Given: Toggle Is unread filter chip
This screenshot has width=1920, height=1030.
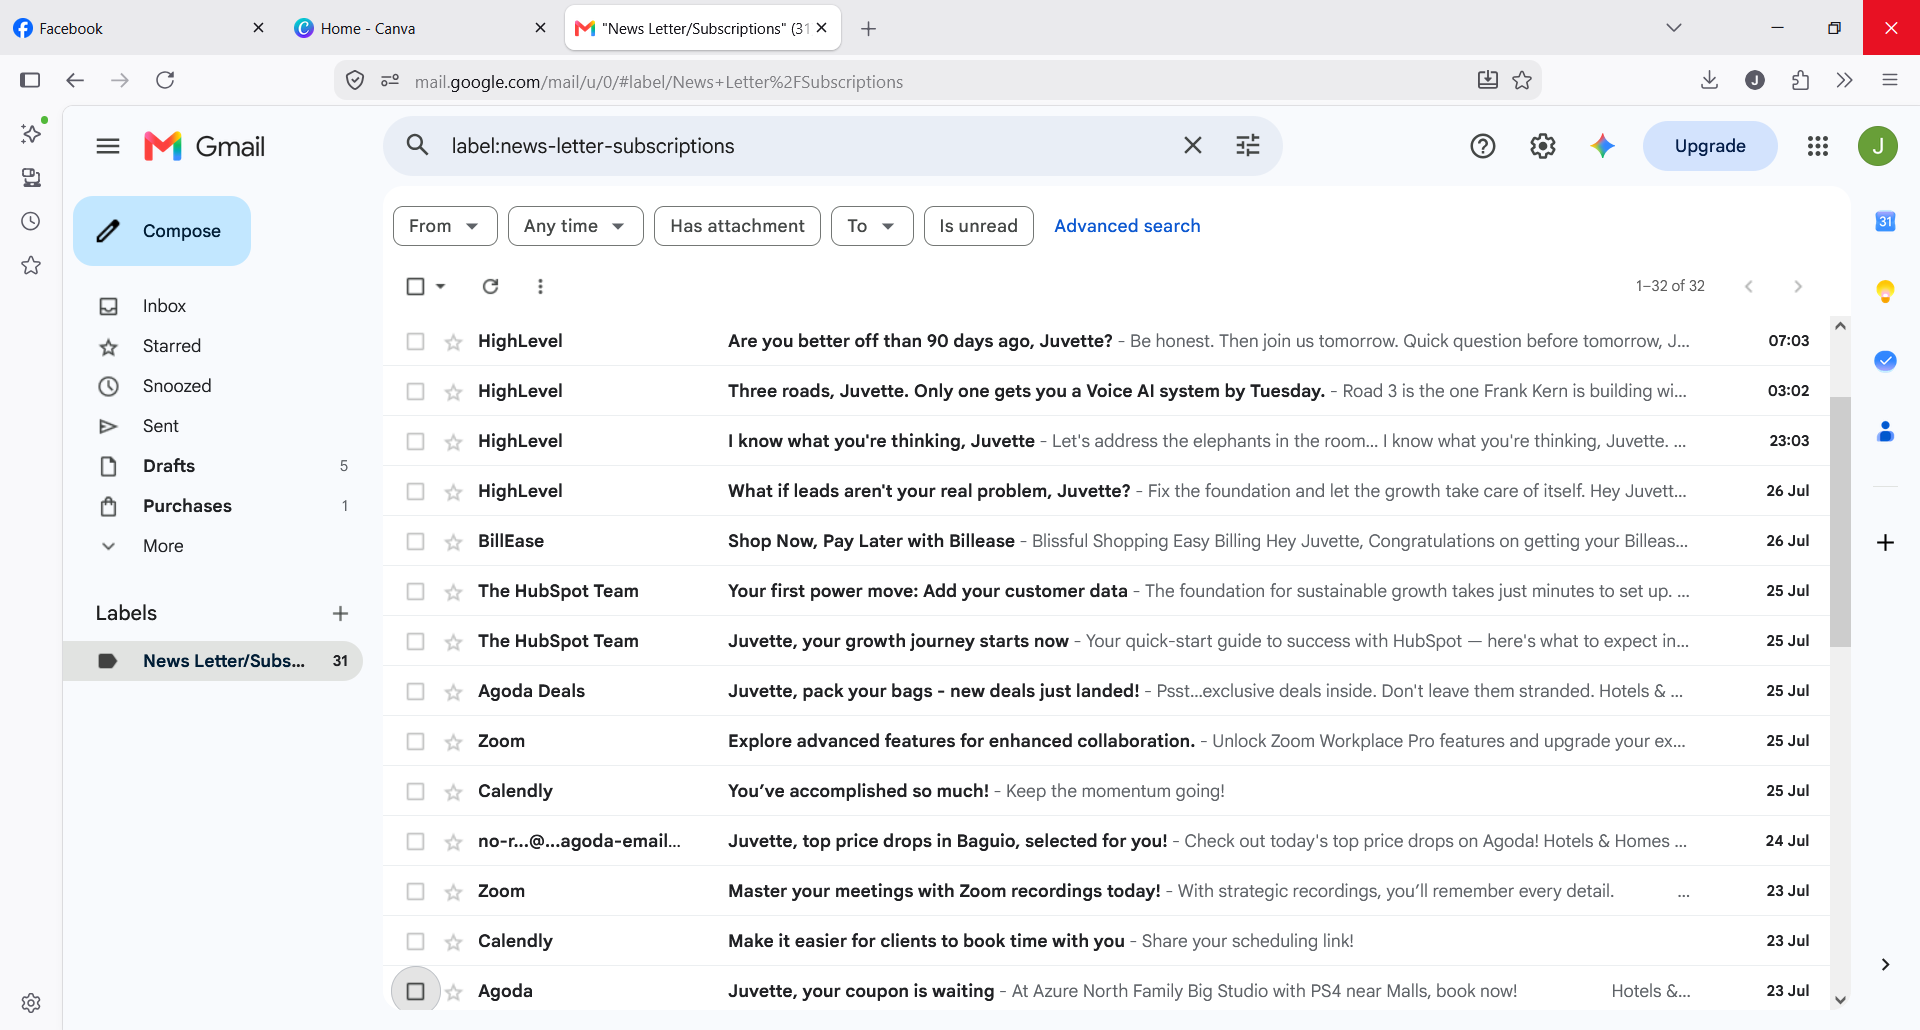Looking at the screenshot, I should (x=978, y=226).
